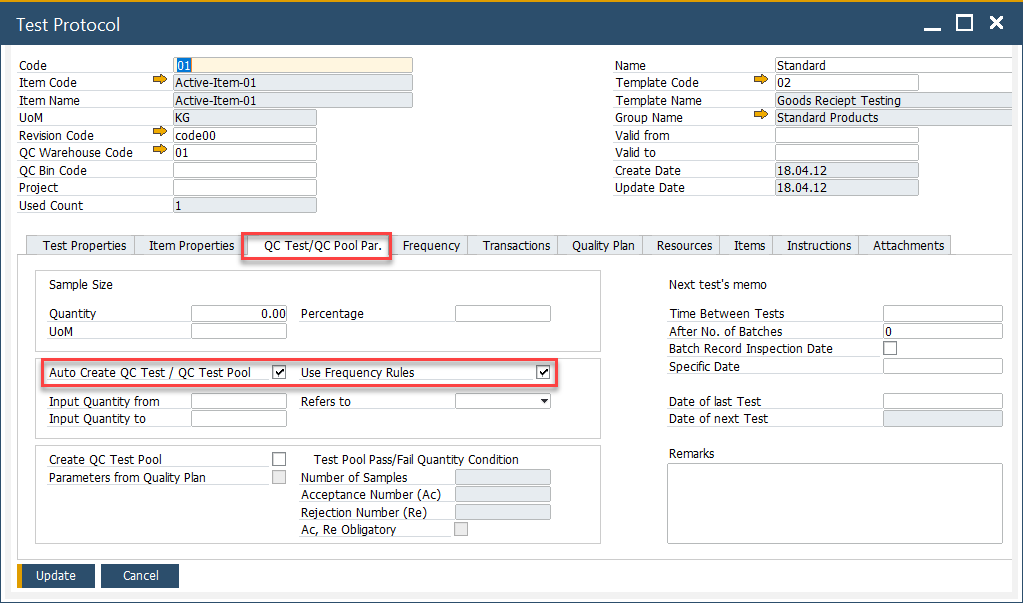Tick Batch Record Inspection Date checkbox

(890, 349)
